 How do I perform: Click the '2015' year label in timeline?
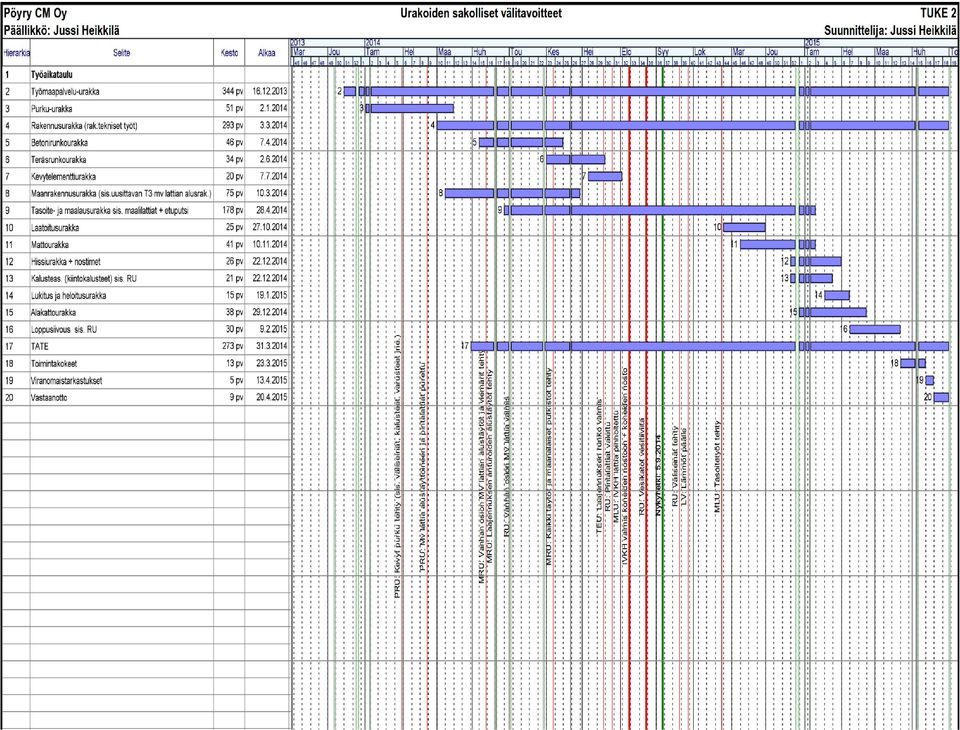point(812,43)
